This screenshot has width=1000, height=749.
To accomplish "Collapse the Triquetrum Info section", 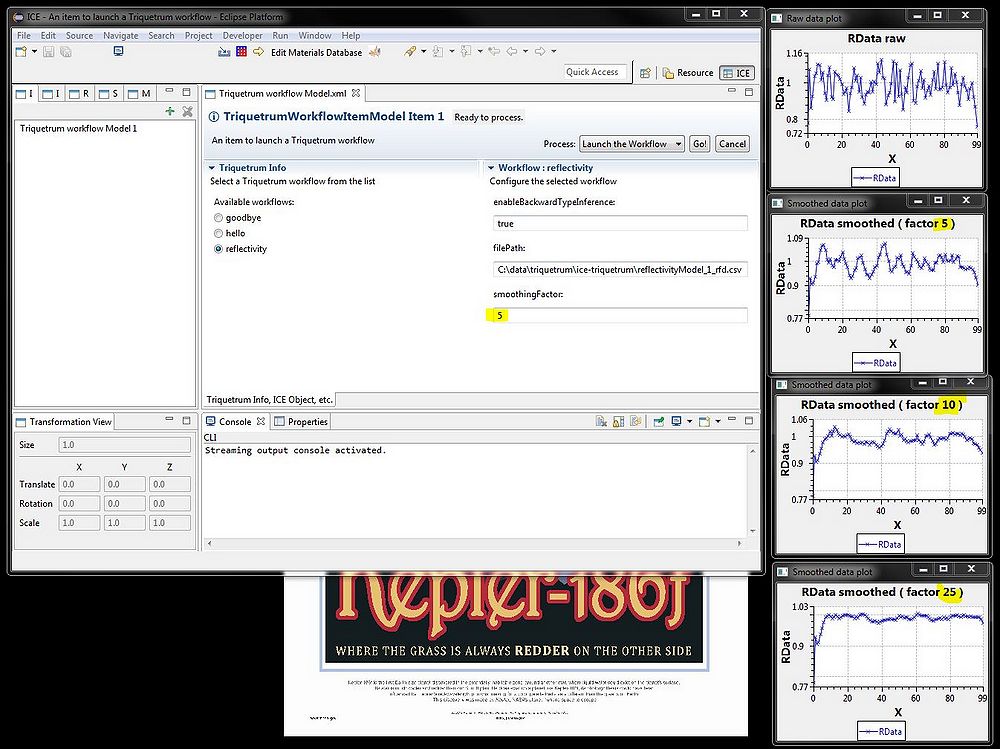I will point(212,168).
